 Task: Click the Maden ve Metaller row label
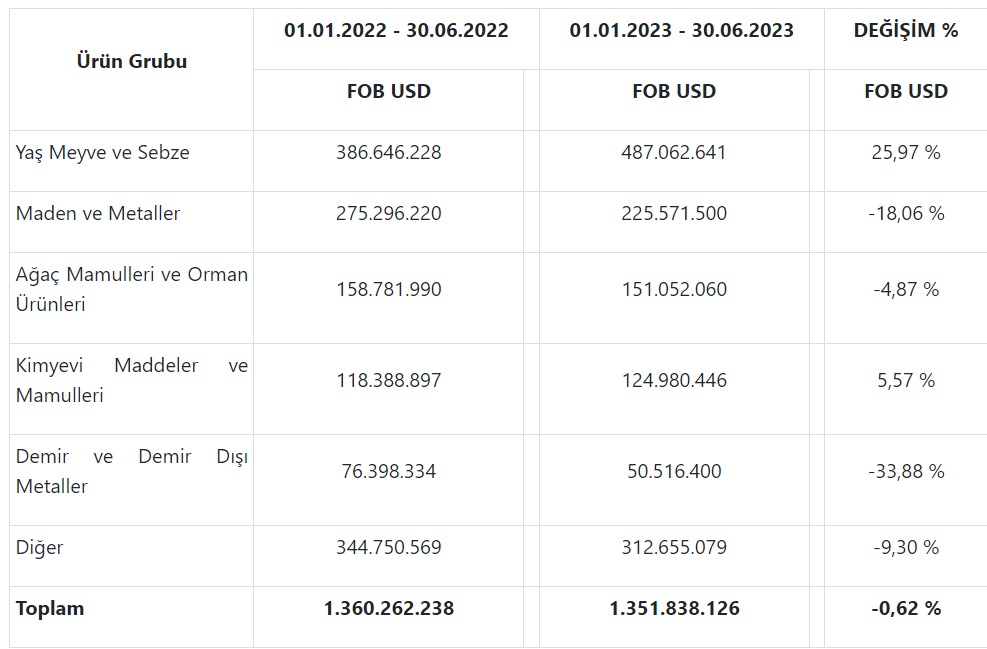[98, 213]
